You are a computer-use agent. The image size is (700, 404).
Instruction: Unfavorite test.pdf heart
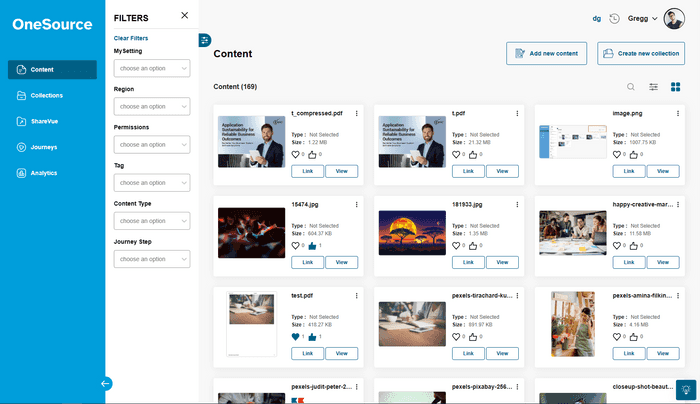(295, 337)
